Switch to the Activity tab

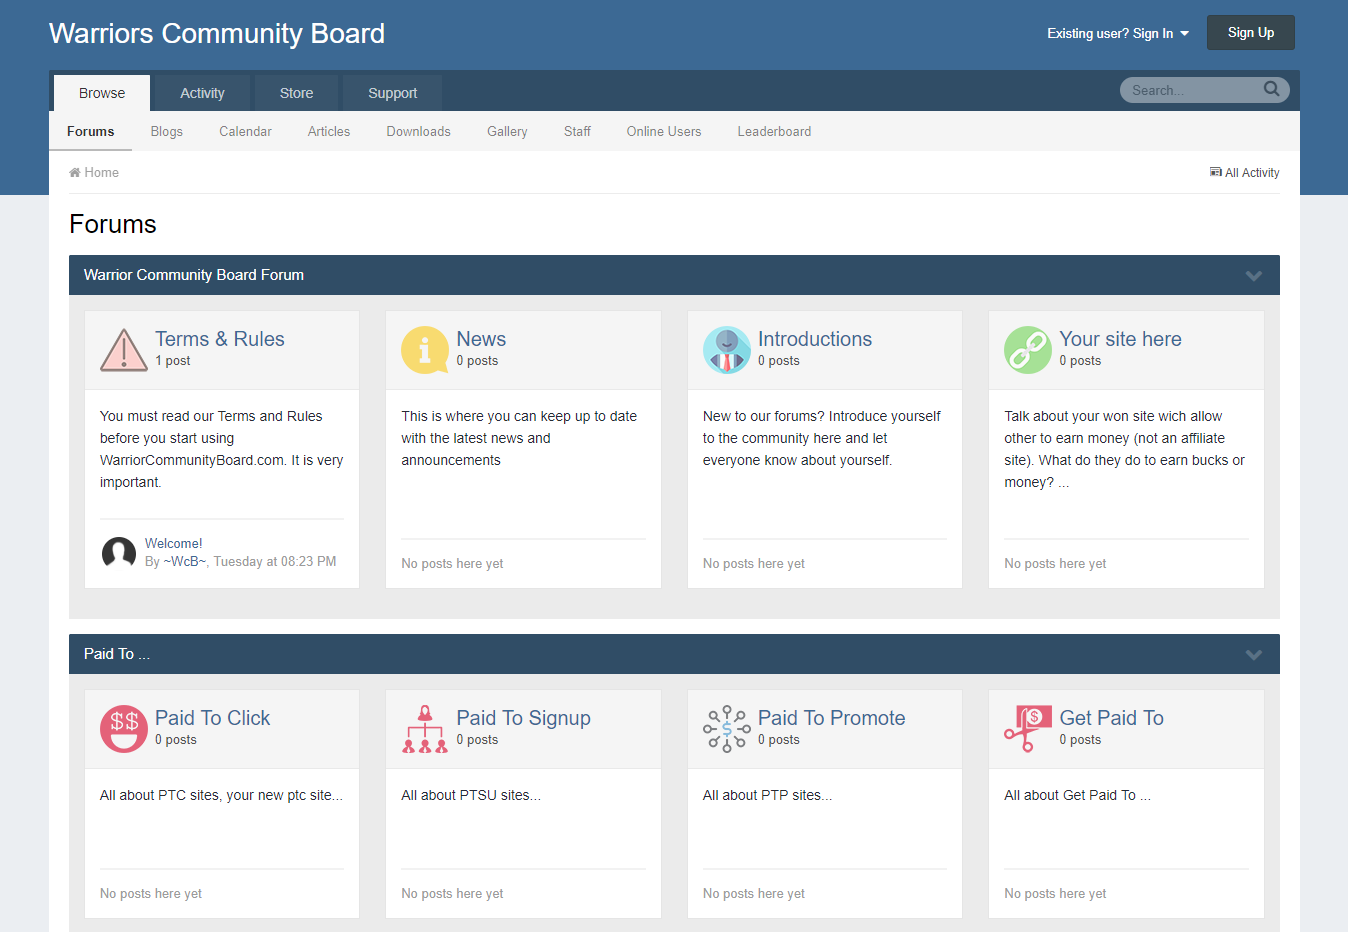pos(202,93)
